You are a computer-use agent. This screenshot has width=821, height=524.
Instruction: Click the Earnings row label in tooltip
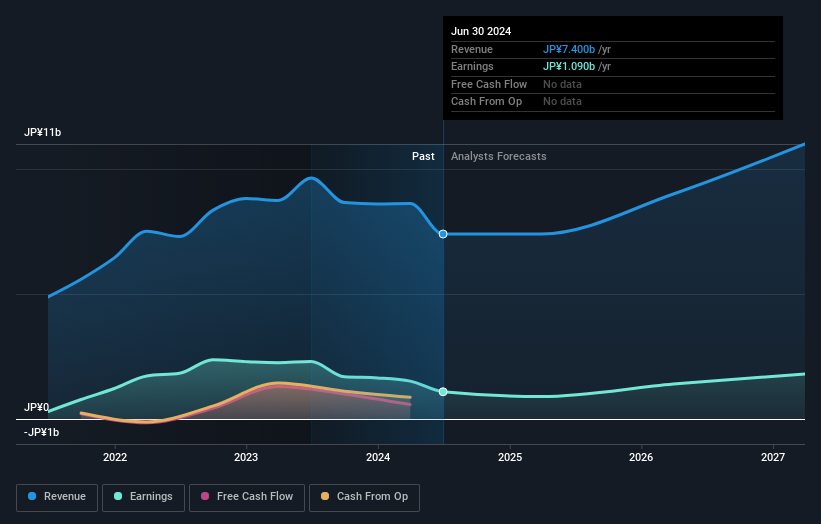click(x=472, y=66)
